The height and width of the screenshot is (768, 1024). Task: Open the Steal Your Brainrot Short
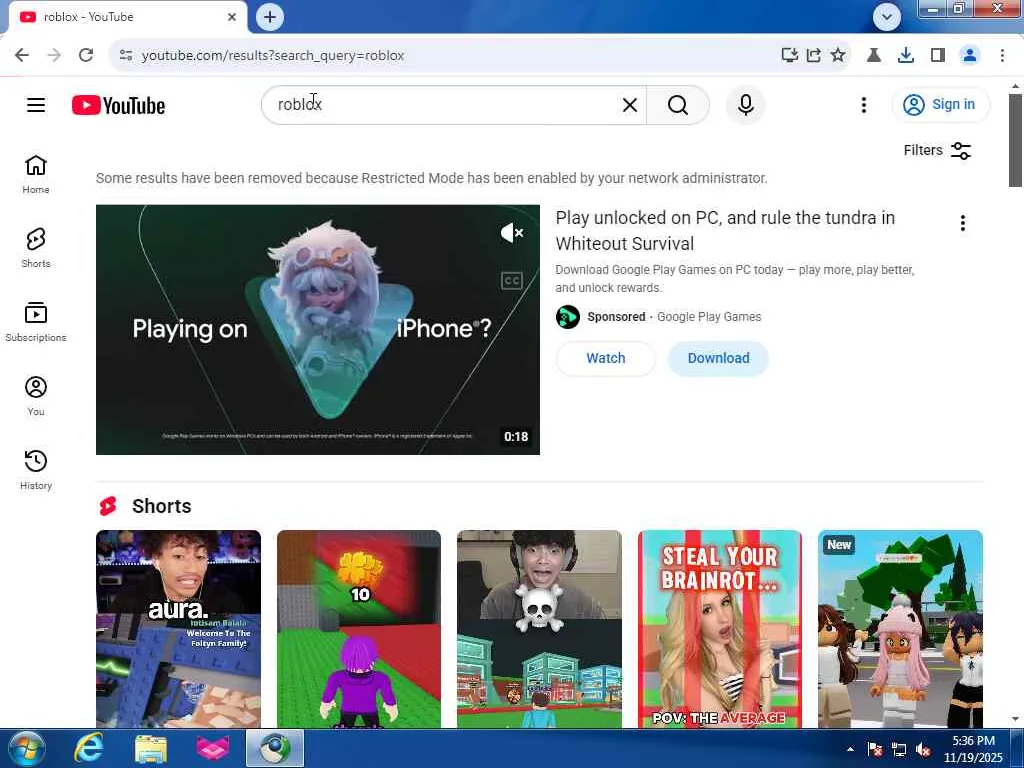pos(720,629)
